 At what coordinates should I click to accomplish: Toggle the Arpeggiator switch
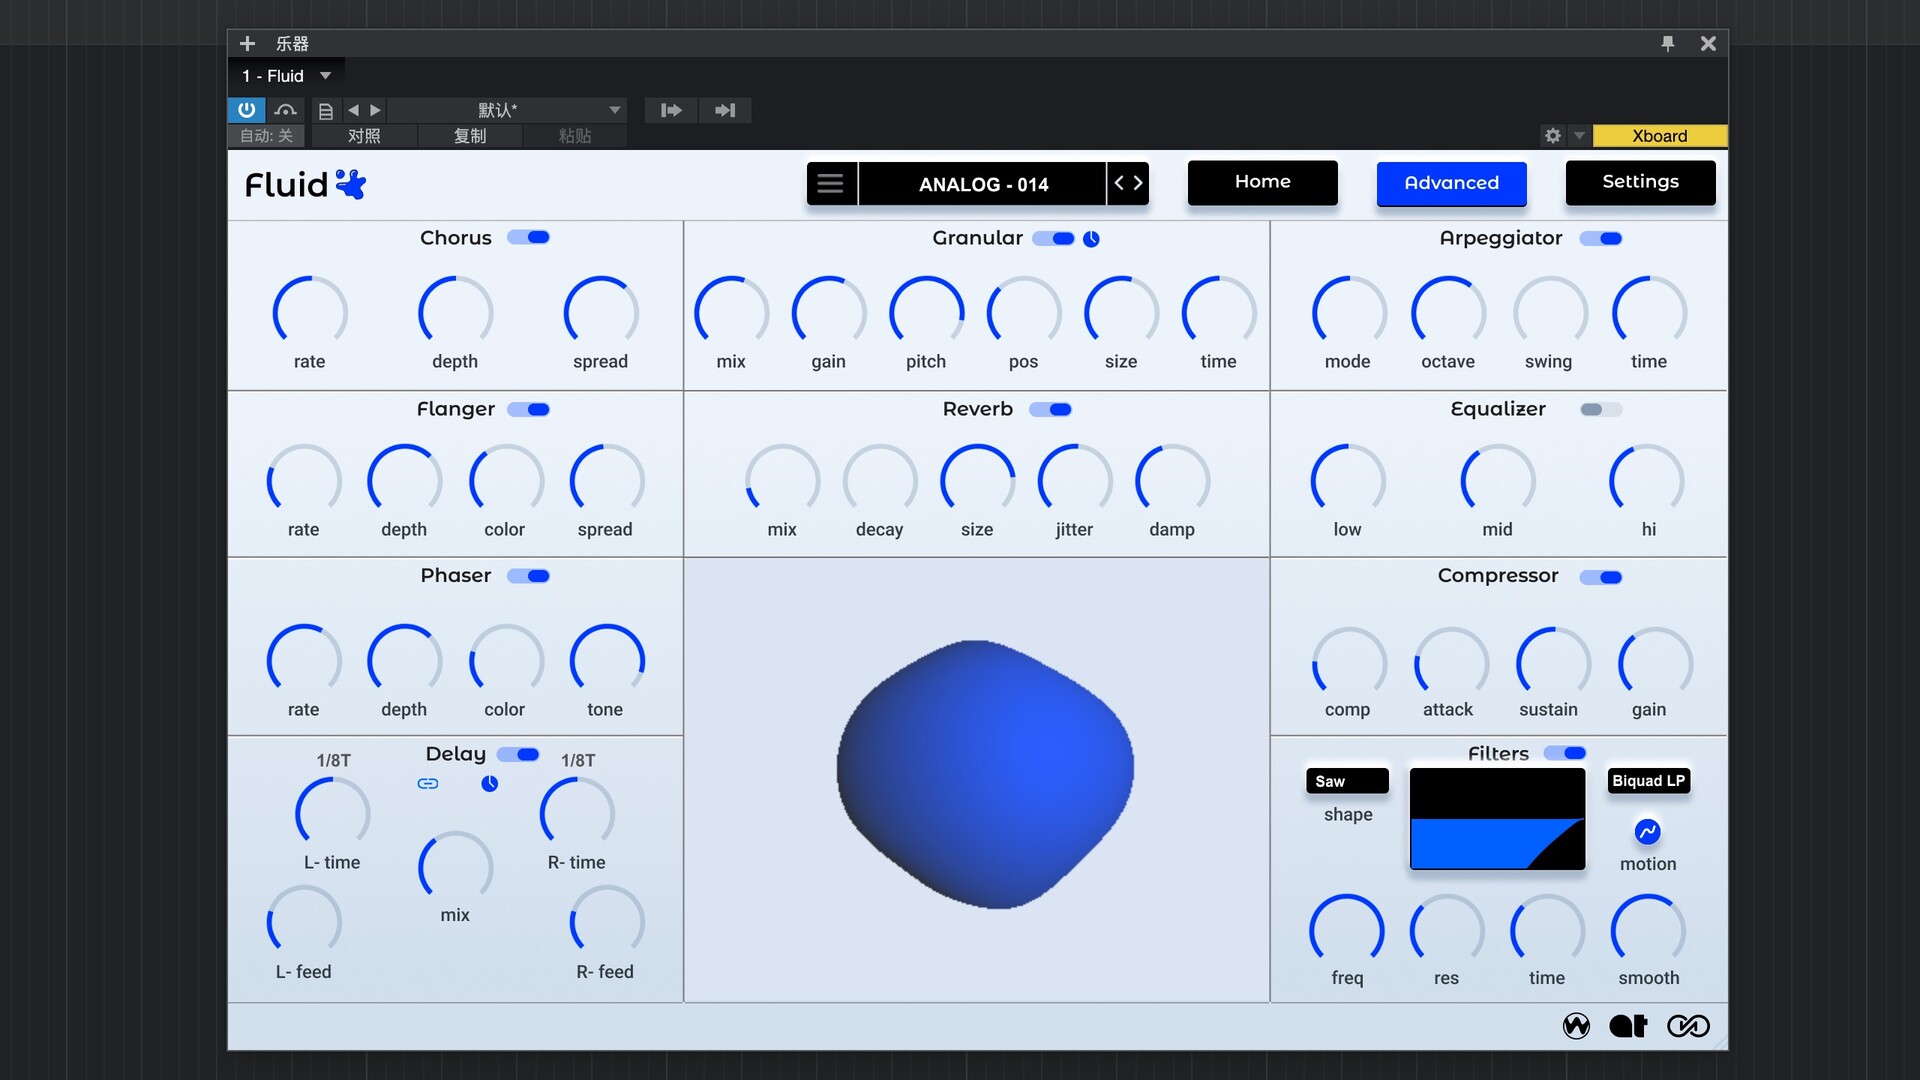coord(1601,239)
